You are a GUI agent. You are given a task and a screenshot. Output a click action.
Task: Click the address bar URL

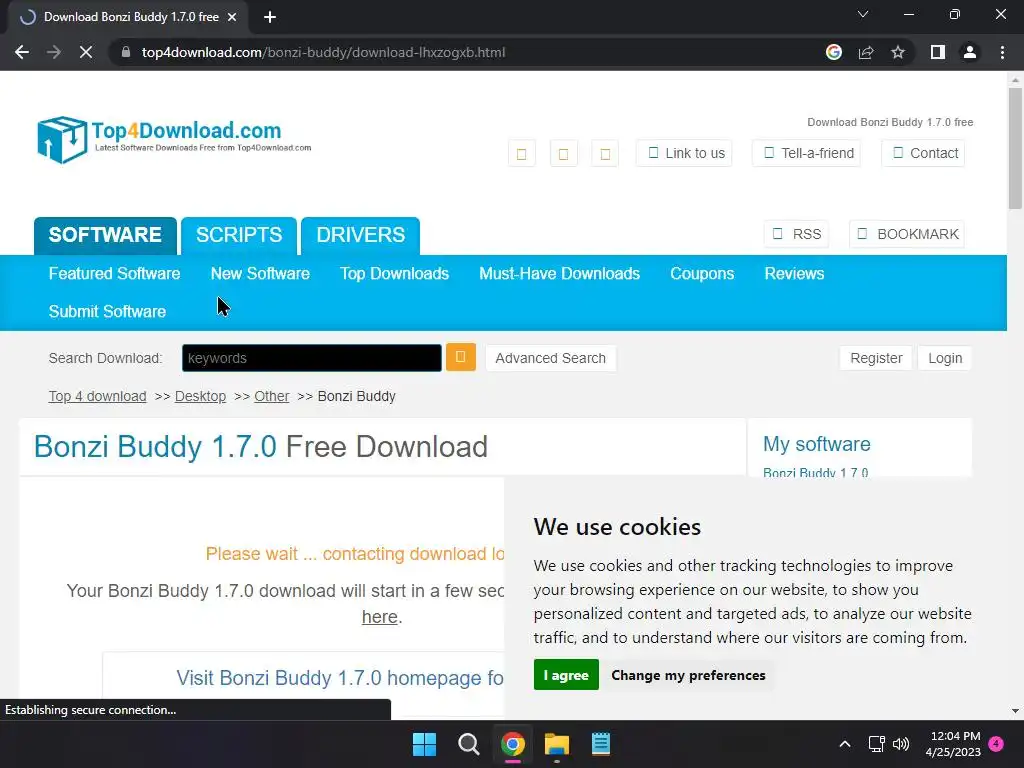pos(323,52)
